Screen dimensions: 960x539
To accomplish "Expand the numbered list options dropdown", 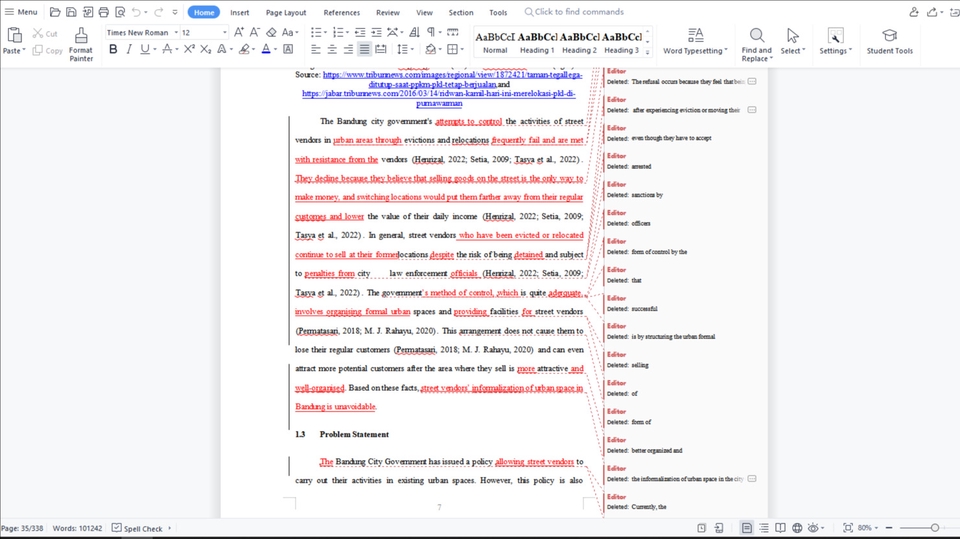I will point(346,32).
